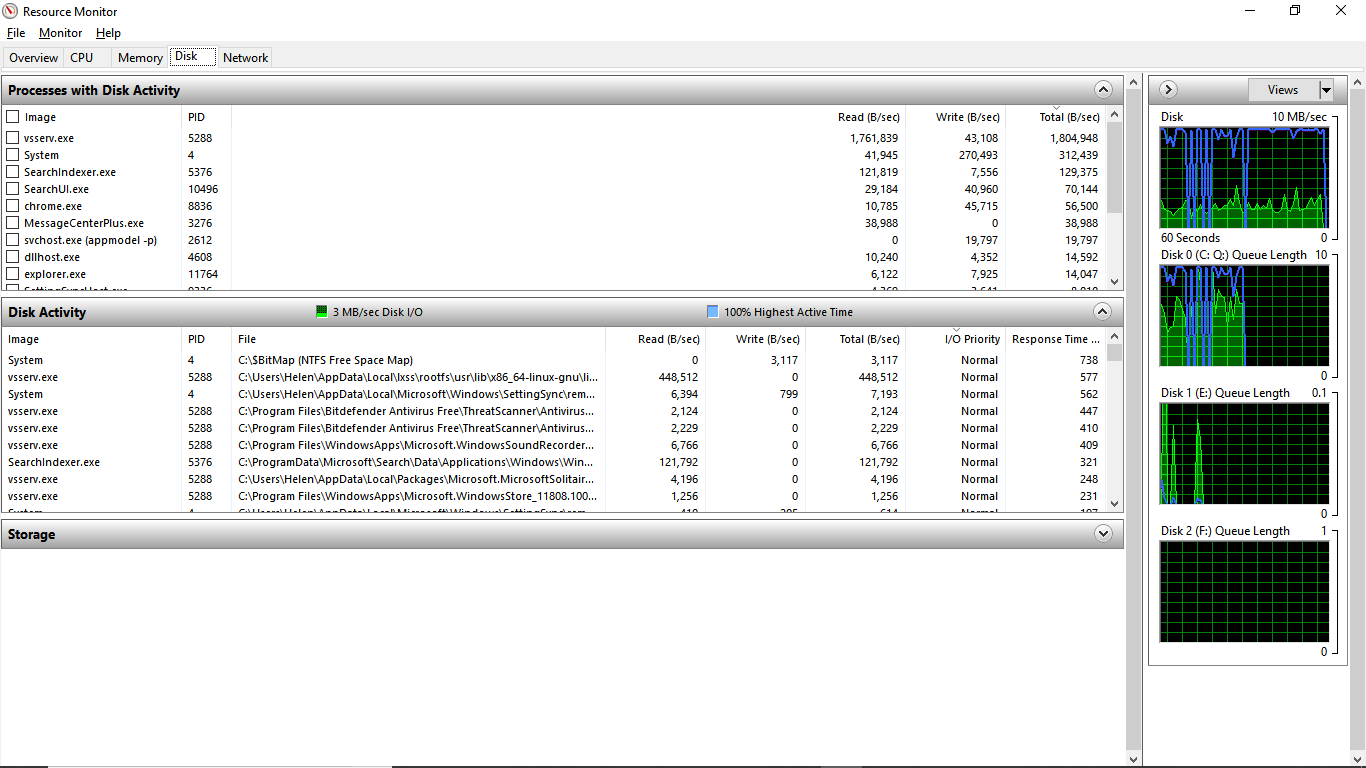Click the Resource Monitor app icon in title bar
Screen dimensions: 1366x768
click(x=10, y=11)
